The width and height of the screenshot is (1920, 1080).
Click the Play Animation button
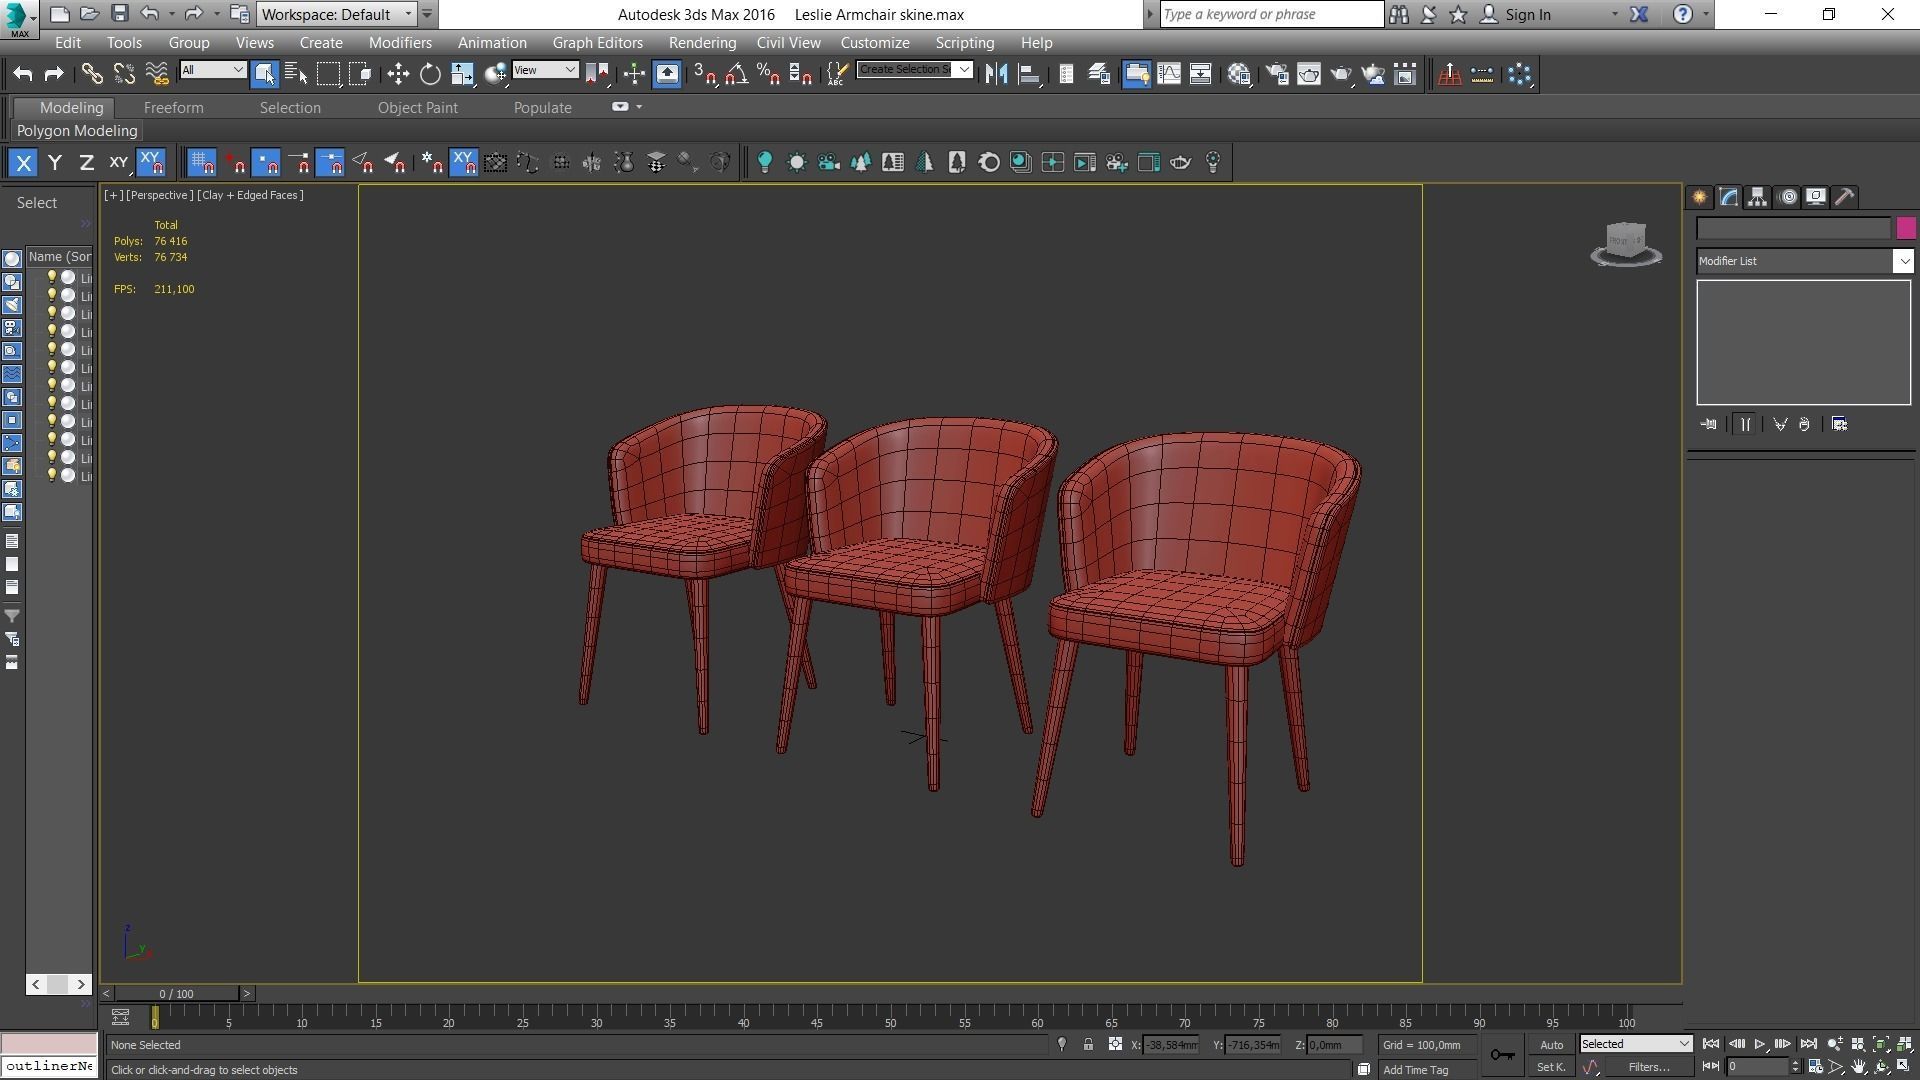click(1760, 1044)
